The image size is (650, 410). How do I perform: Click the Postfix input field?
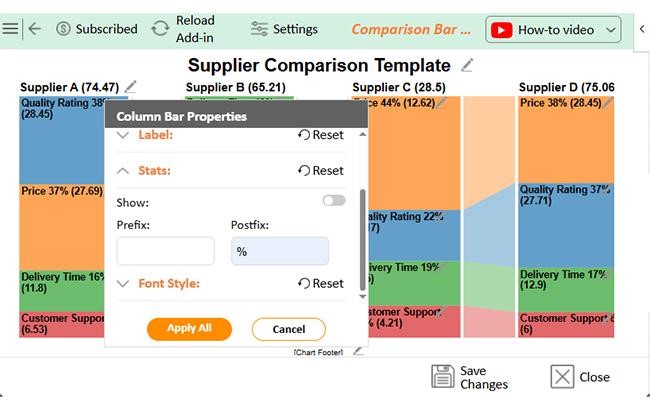(279, 251)
